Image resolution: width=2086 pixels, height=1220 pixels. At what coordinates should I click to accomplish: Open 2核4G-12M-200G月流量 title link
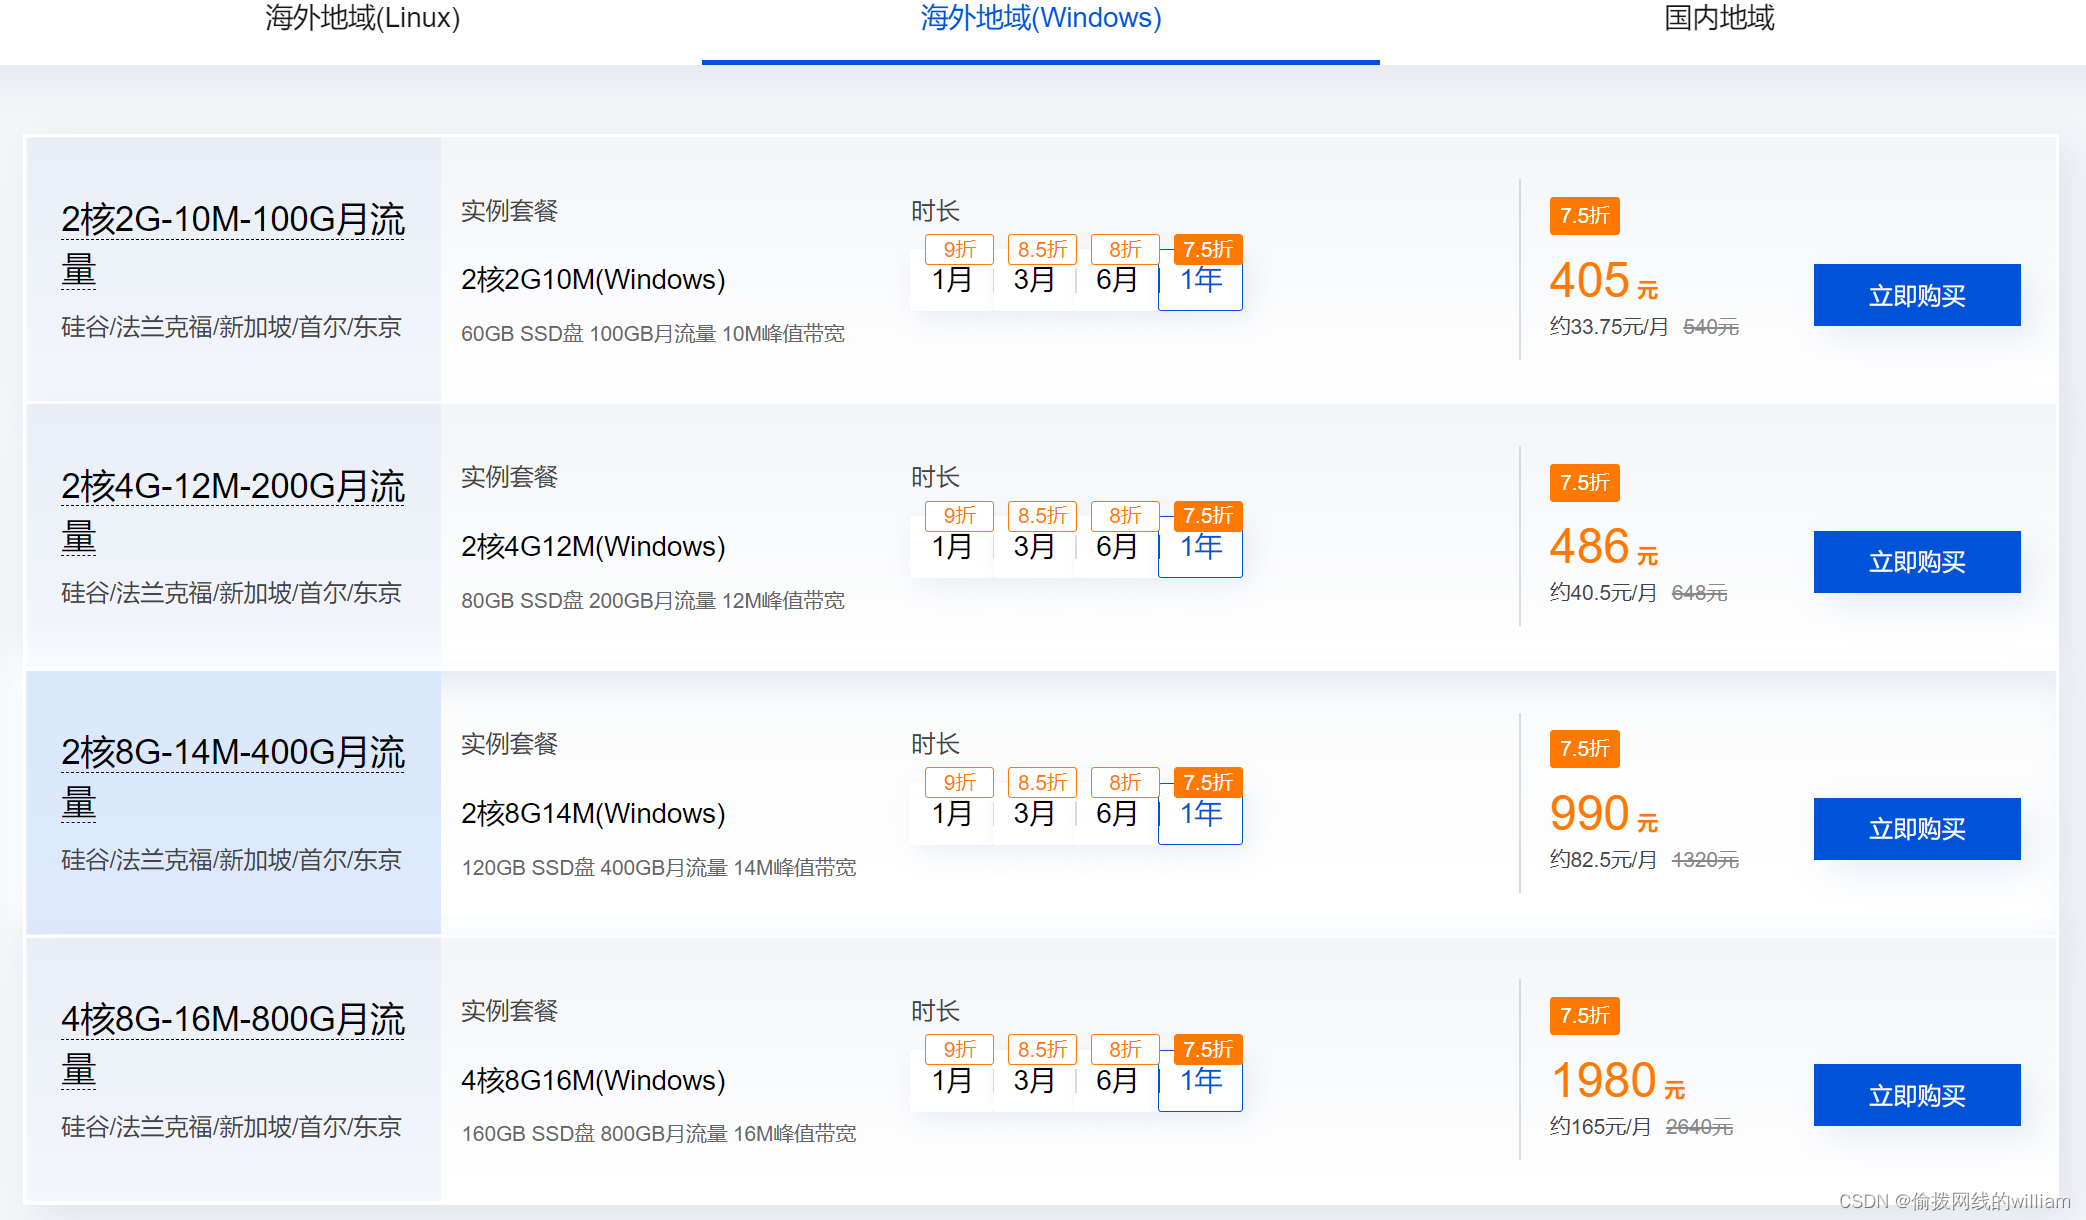[232, 487]
